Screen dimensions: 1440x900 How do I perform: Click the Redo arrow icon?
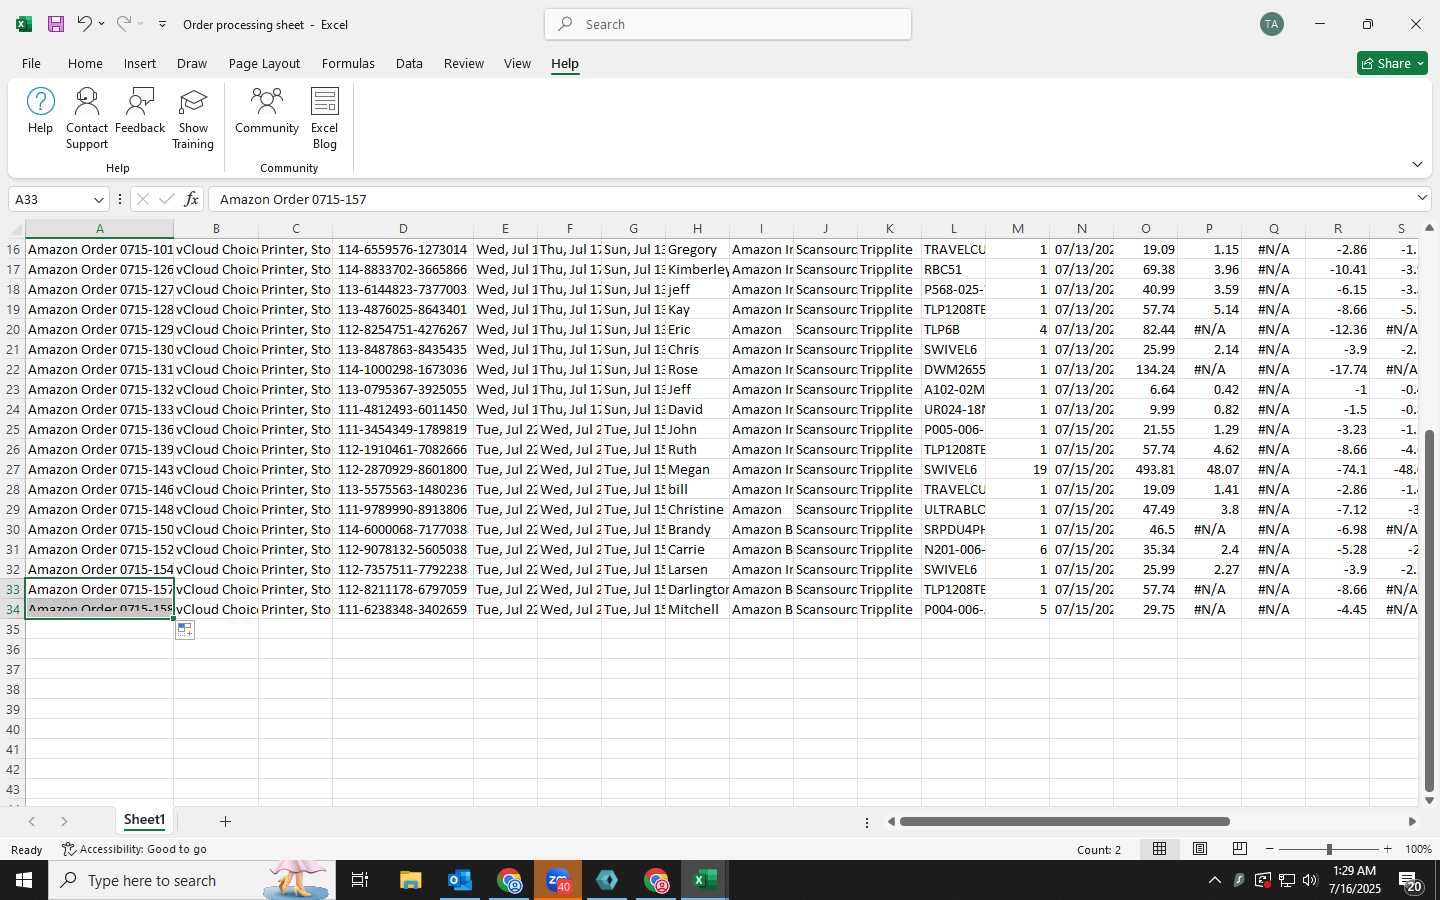[123, 24]
